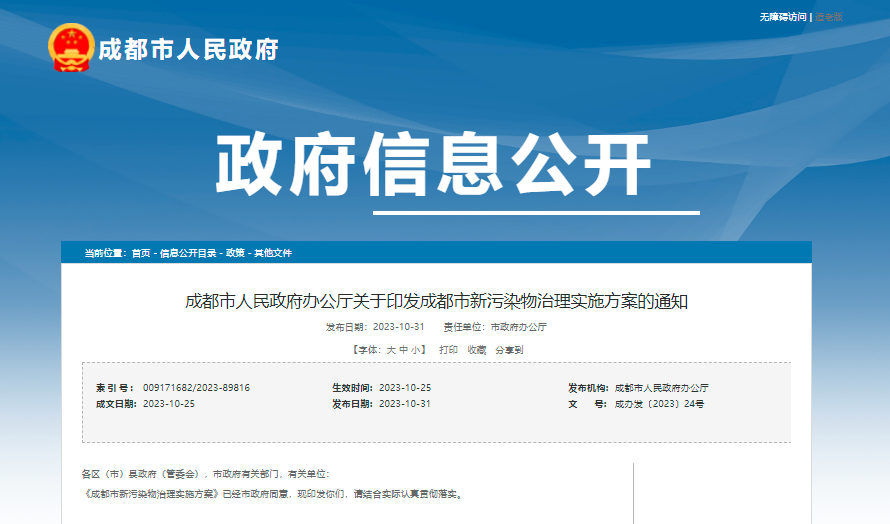Select index number 009171682/2023-89816

(196, 388)
